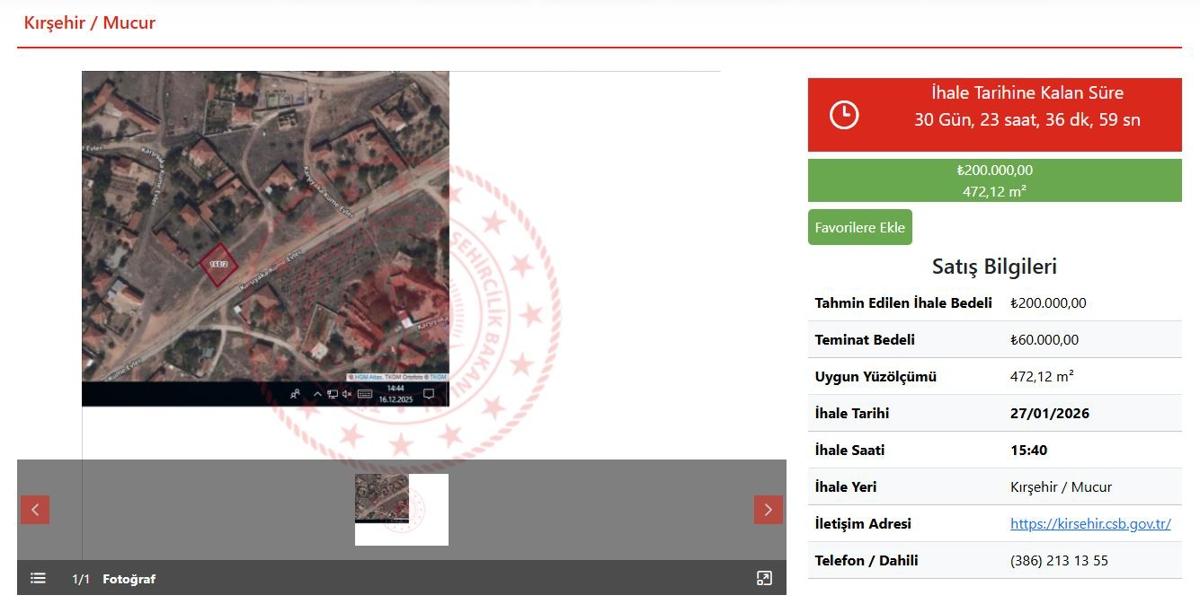This screenshot has width=1200, height=604.
Task: Expand hidden tray chevron in photo's taskbar
Action: click(318, 394)
